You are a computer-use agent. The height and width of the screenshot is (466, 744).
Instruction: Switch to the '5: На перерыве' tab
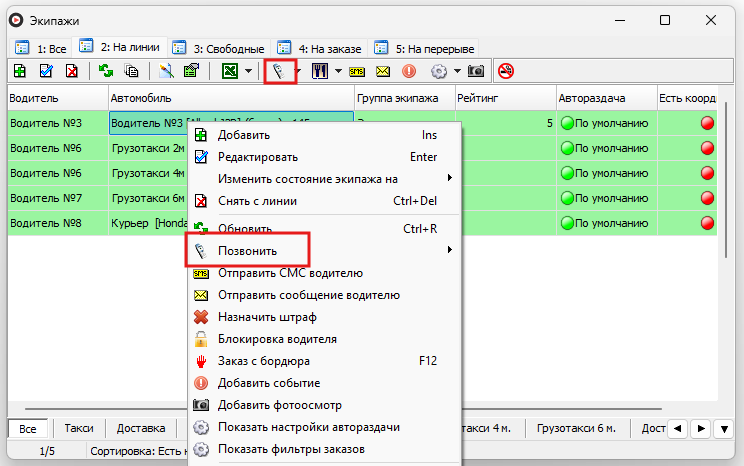coord(424,48)
